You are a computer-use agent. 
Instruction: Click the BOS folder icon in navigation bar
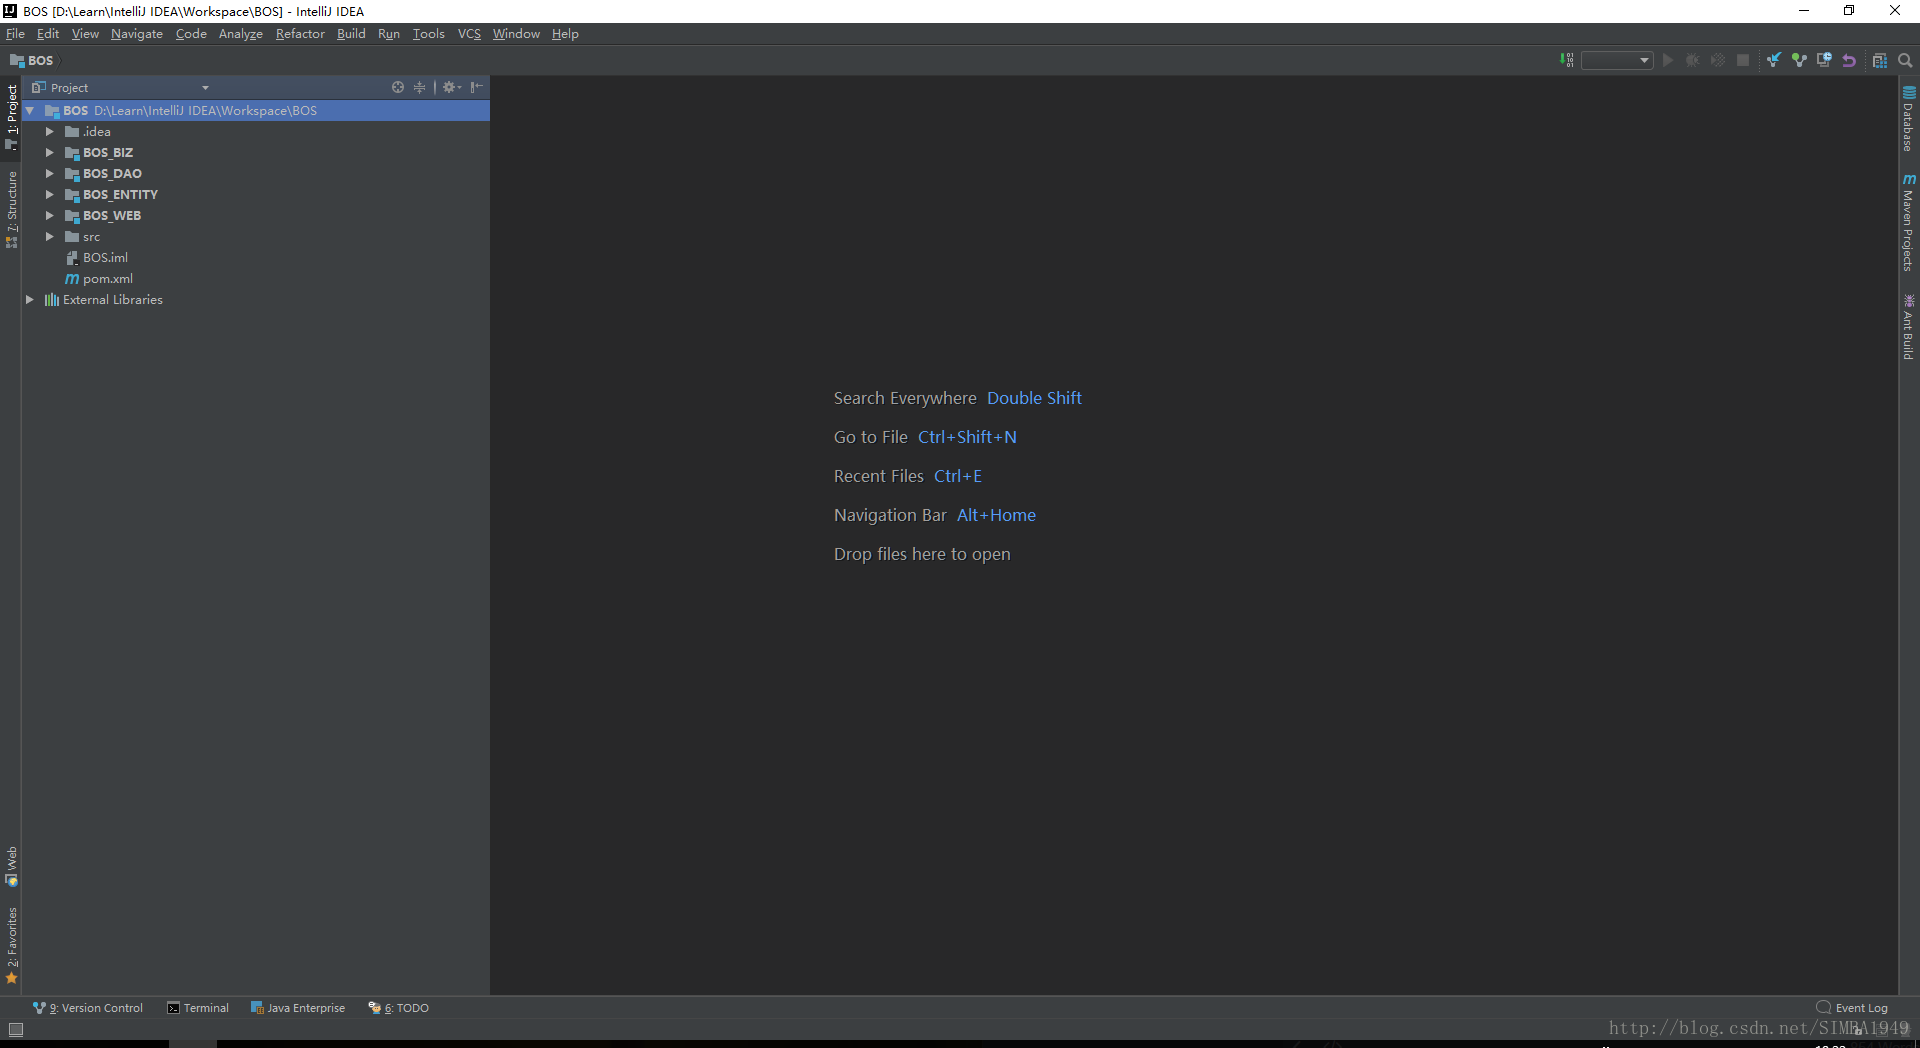tap(17, 61)
